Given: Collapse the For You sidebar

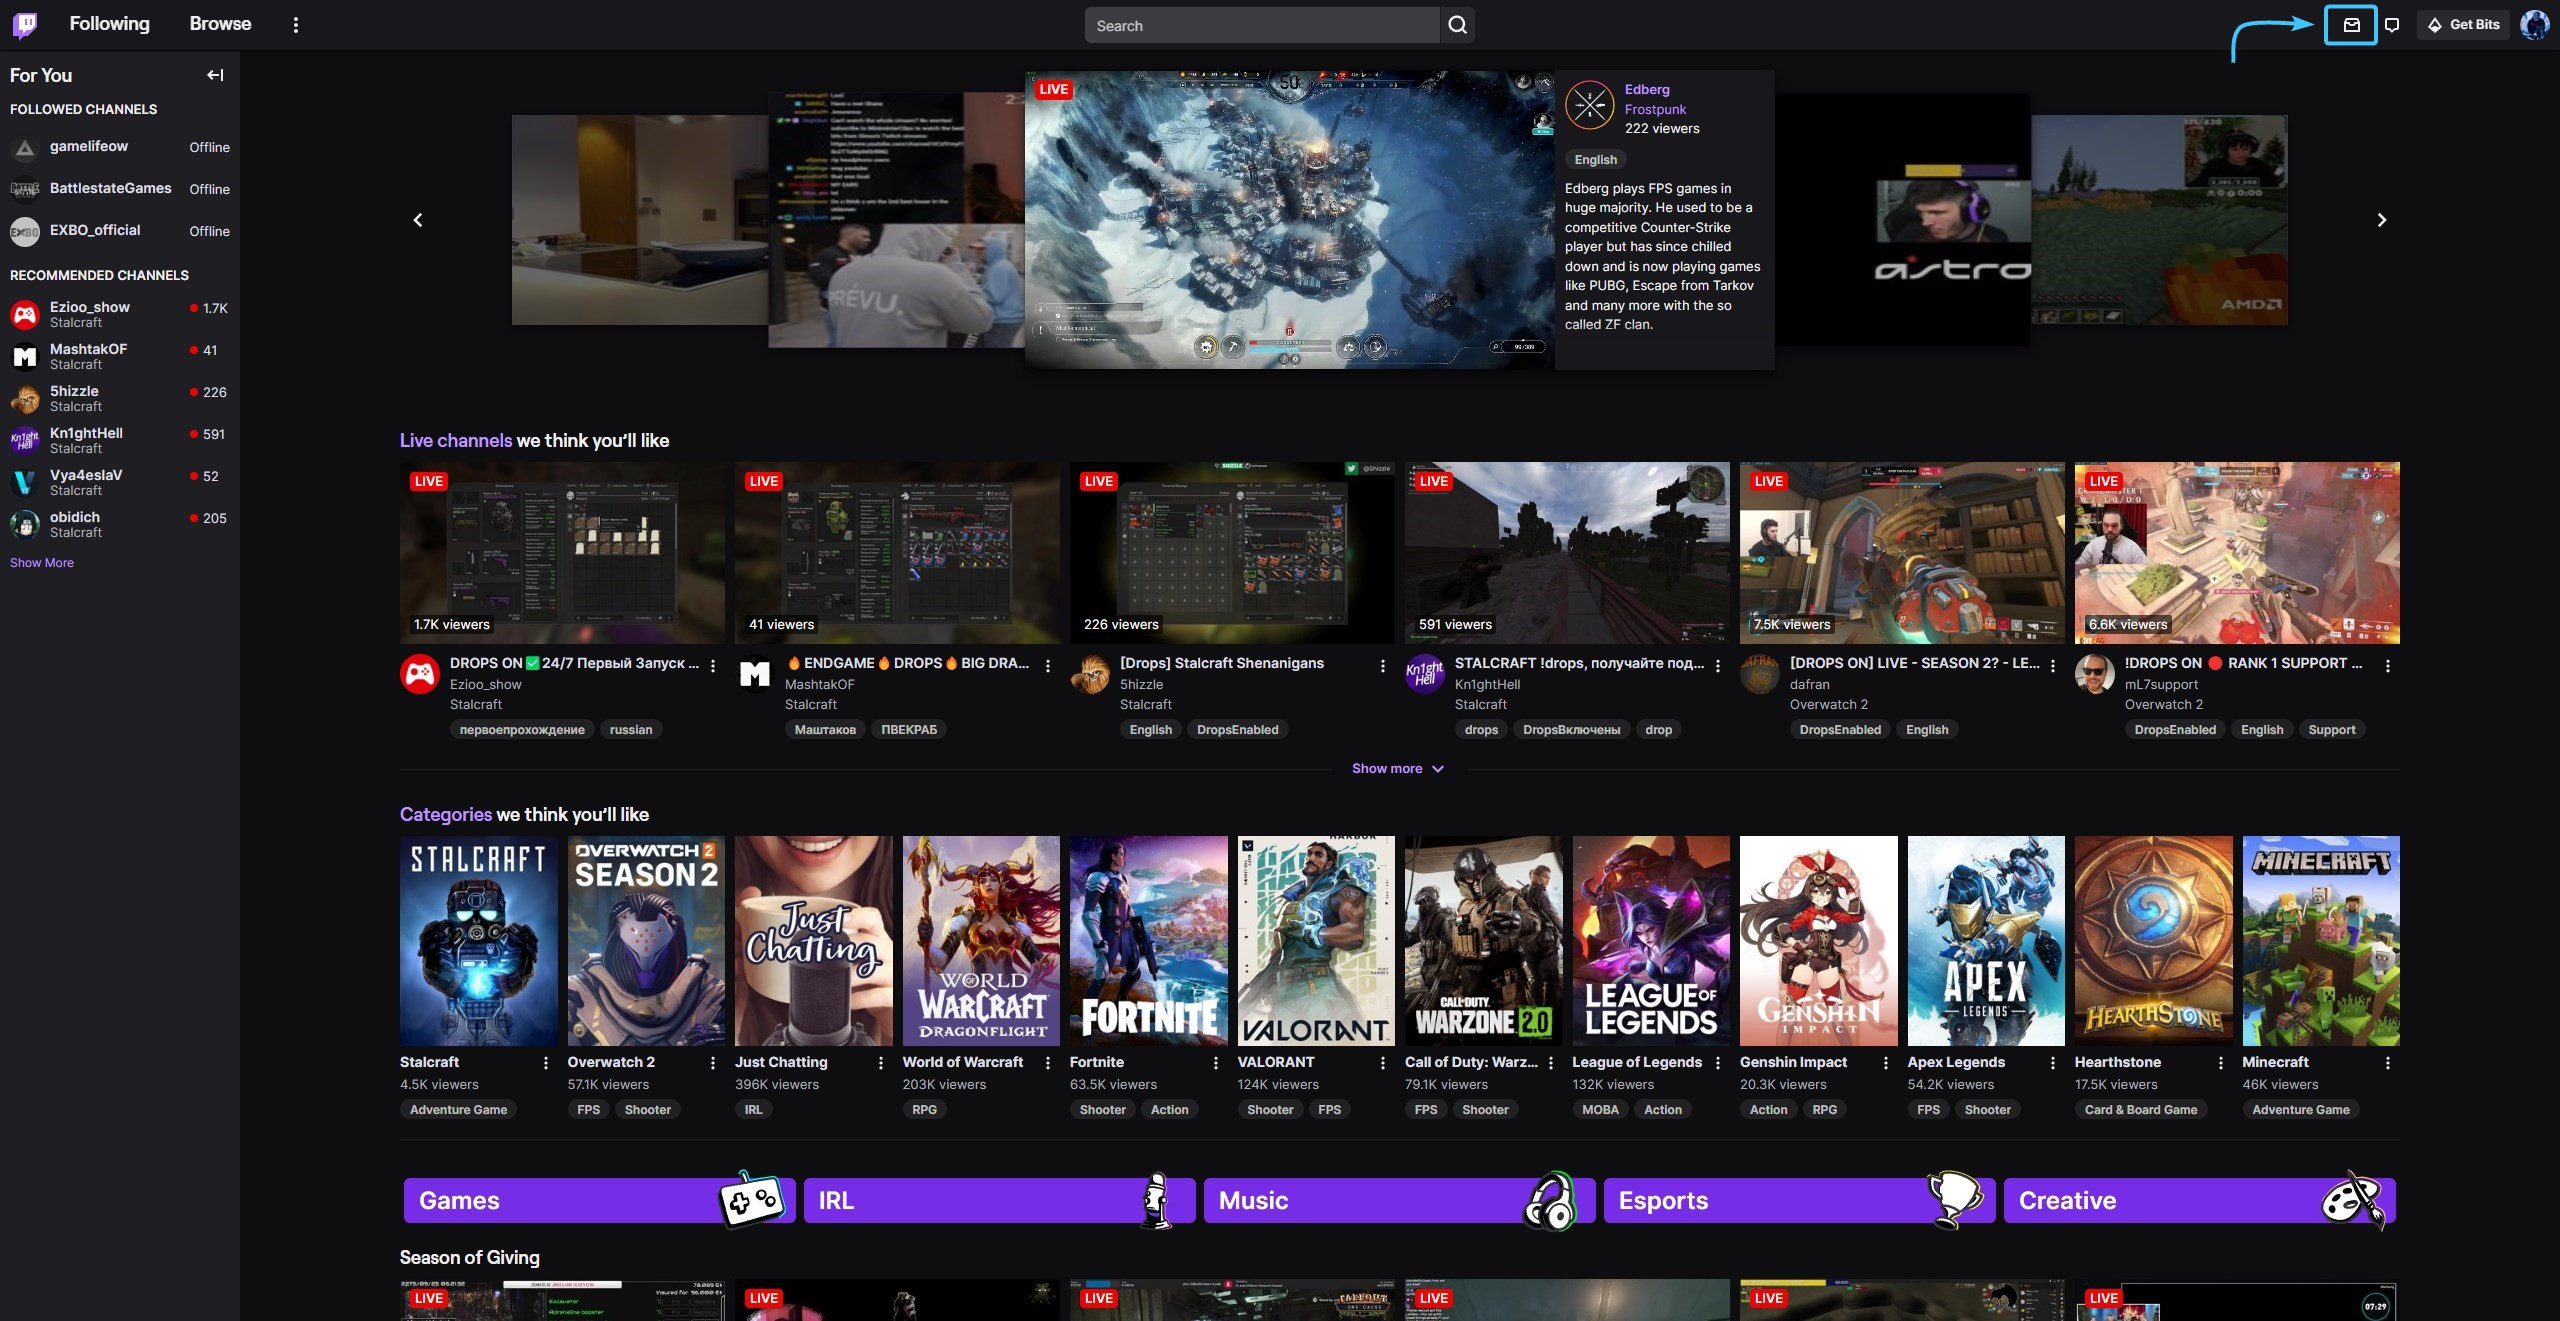Looking at the screenshot, I should pyautogui.click(x=215, y=75).
